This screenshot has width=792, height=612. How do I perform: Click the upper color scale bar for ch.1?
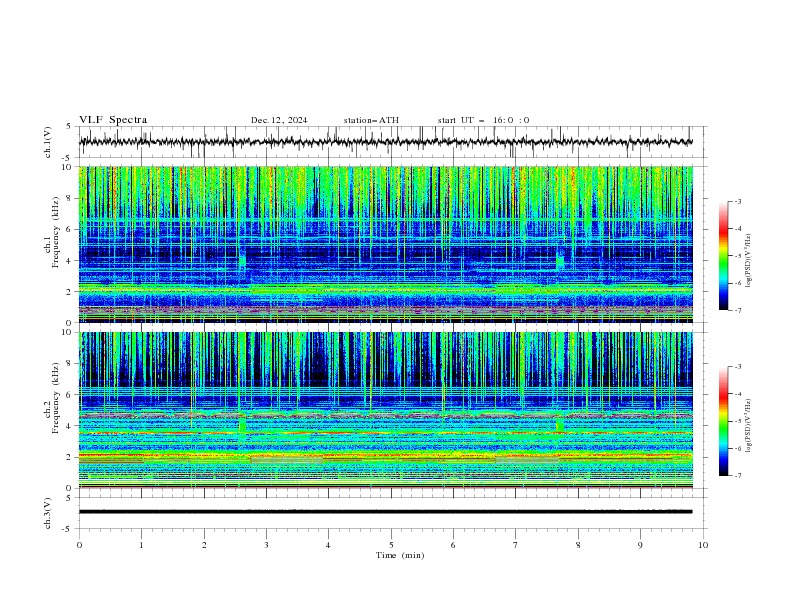pos(723,256)
